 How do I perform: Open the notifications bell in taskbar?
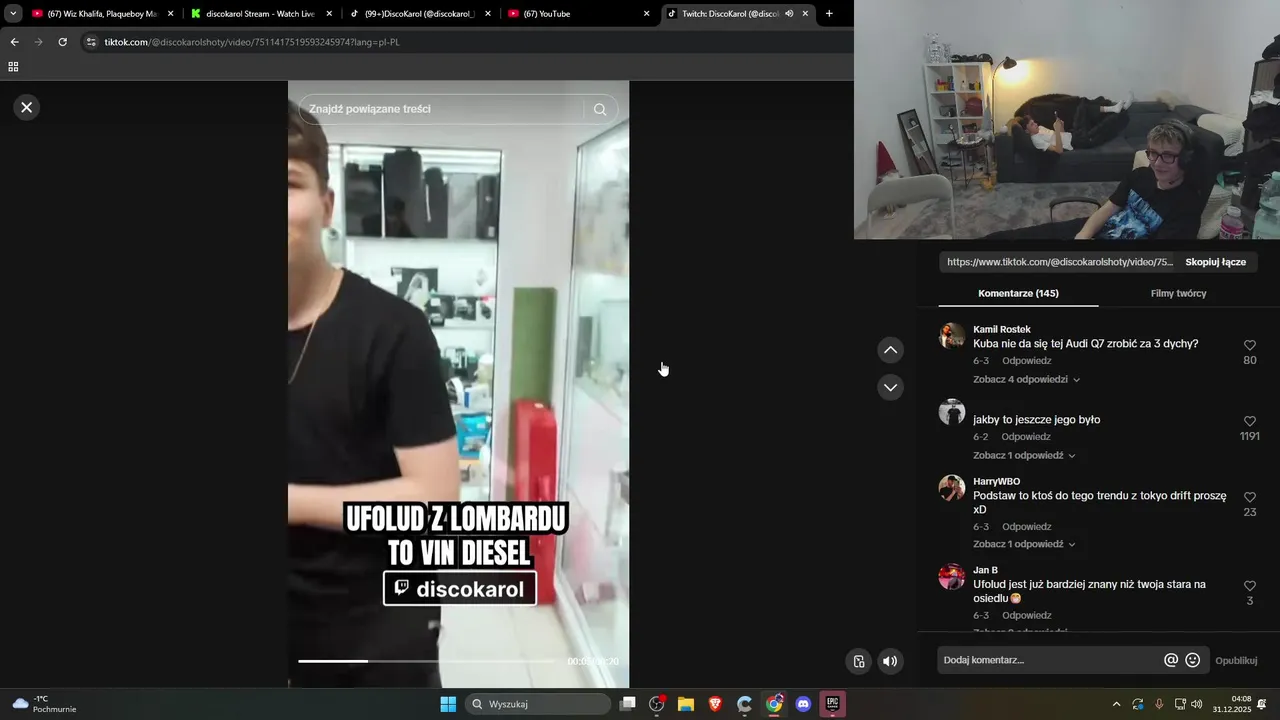click(x=1262, y=704)
